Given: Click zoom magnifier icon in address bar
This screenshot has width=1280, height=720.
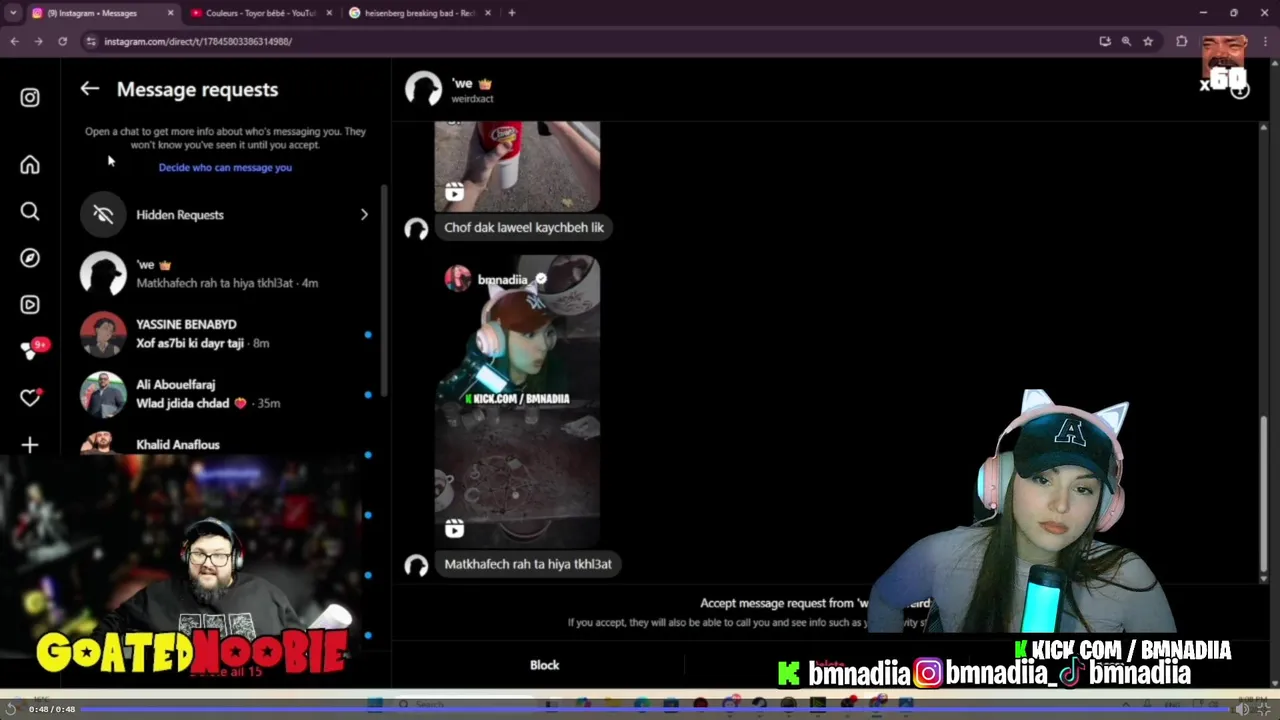Looking at the screenshot, I should coord(1126,41).
